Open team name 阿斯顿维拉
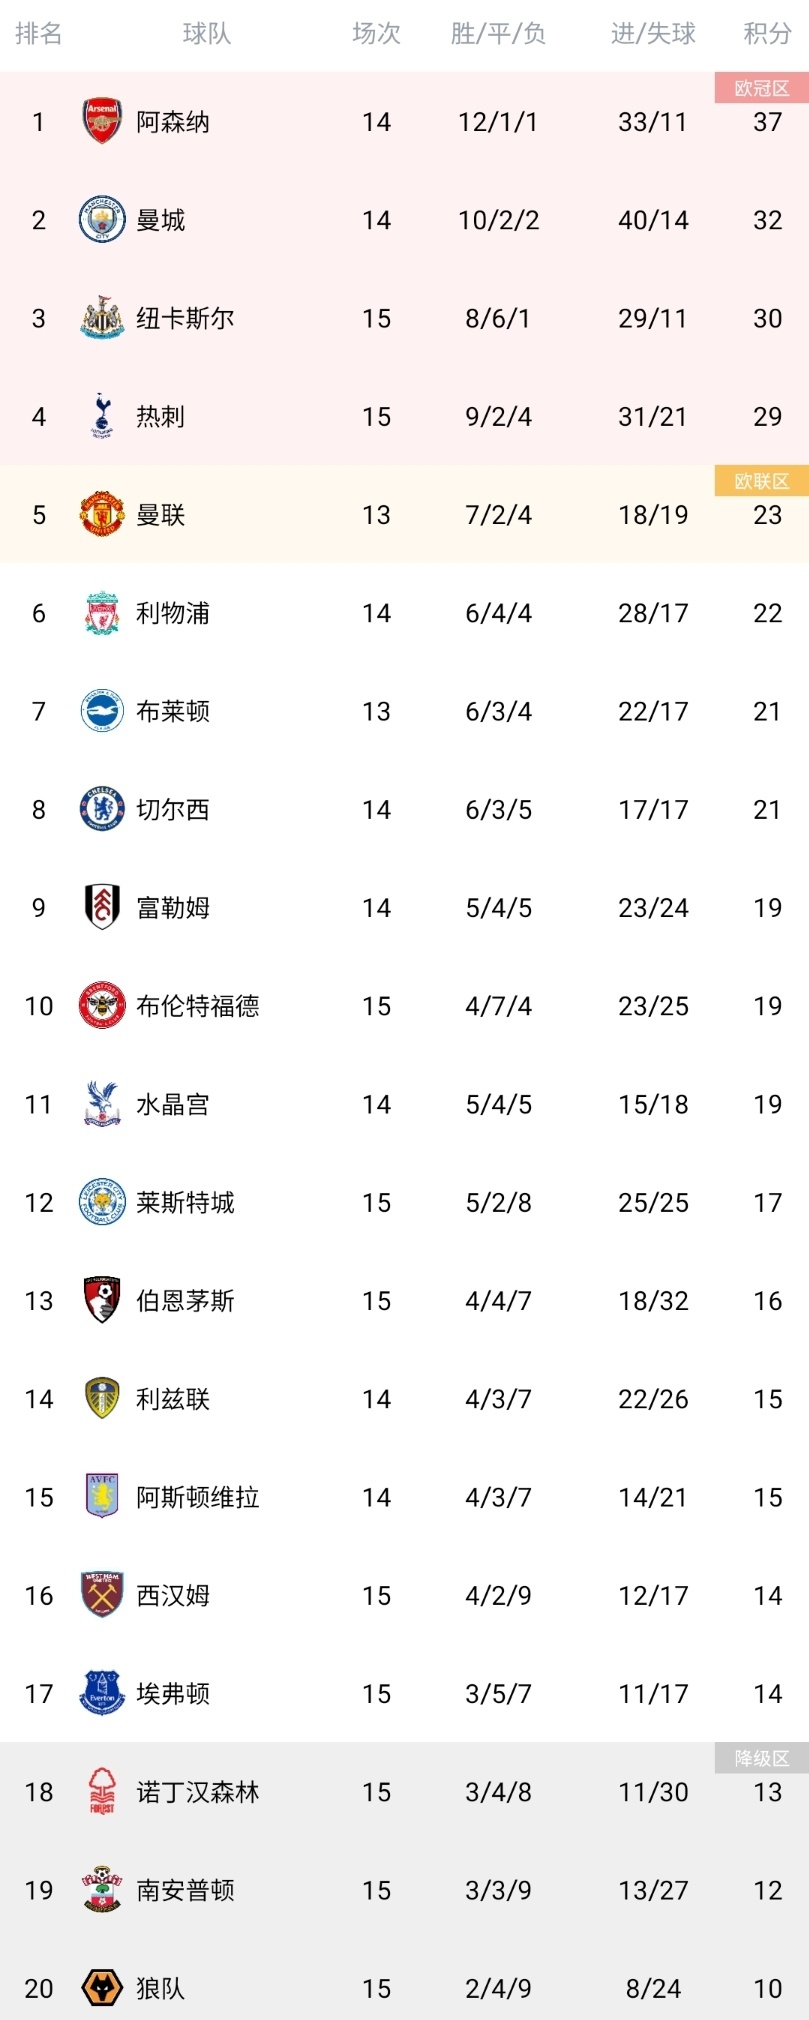The height and width of the screenshot is (2020, 809). pos(198,1497)
